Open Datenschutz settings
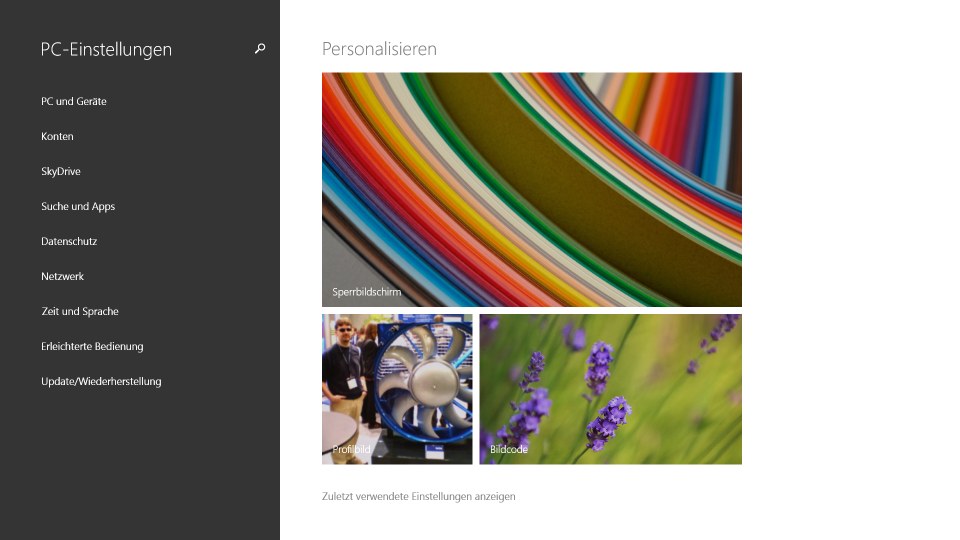 pyautogui.click(x=69, y=241)
